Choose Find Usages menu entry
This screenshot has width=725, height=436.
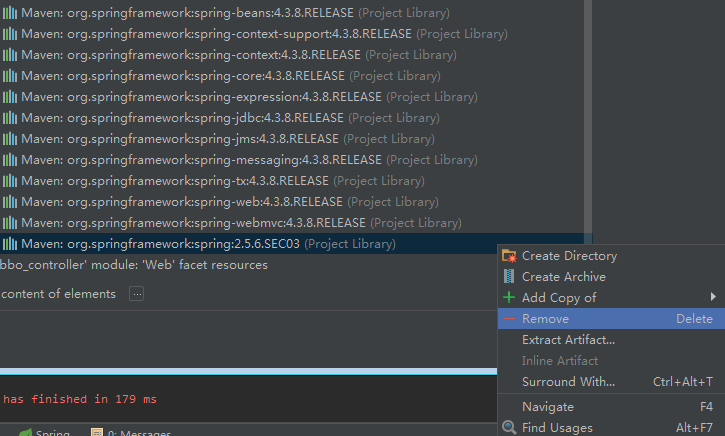click(x=611, y=428)
